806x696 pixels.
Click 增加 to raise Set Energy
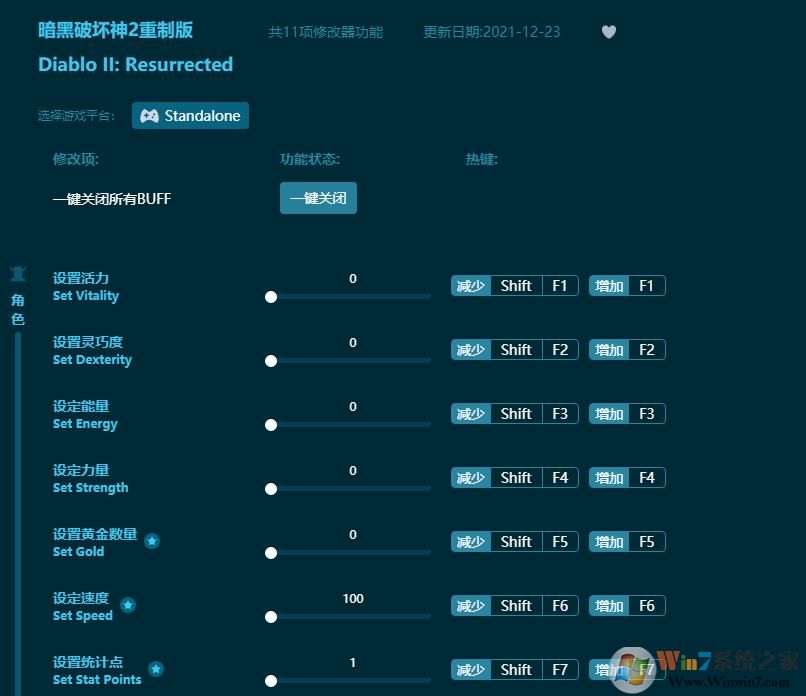tap(608, 413)
